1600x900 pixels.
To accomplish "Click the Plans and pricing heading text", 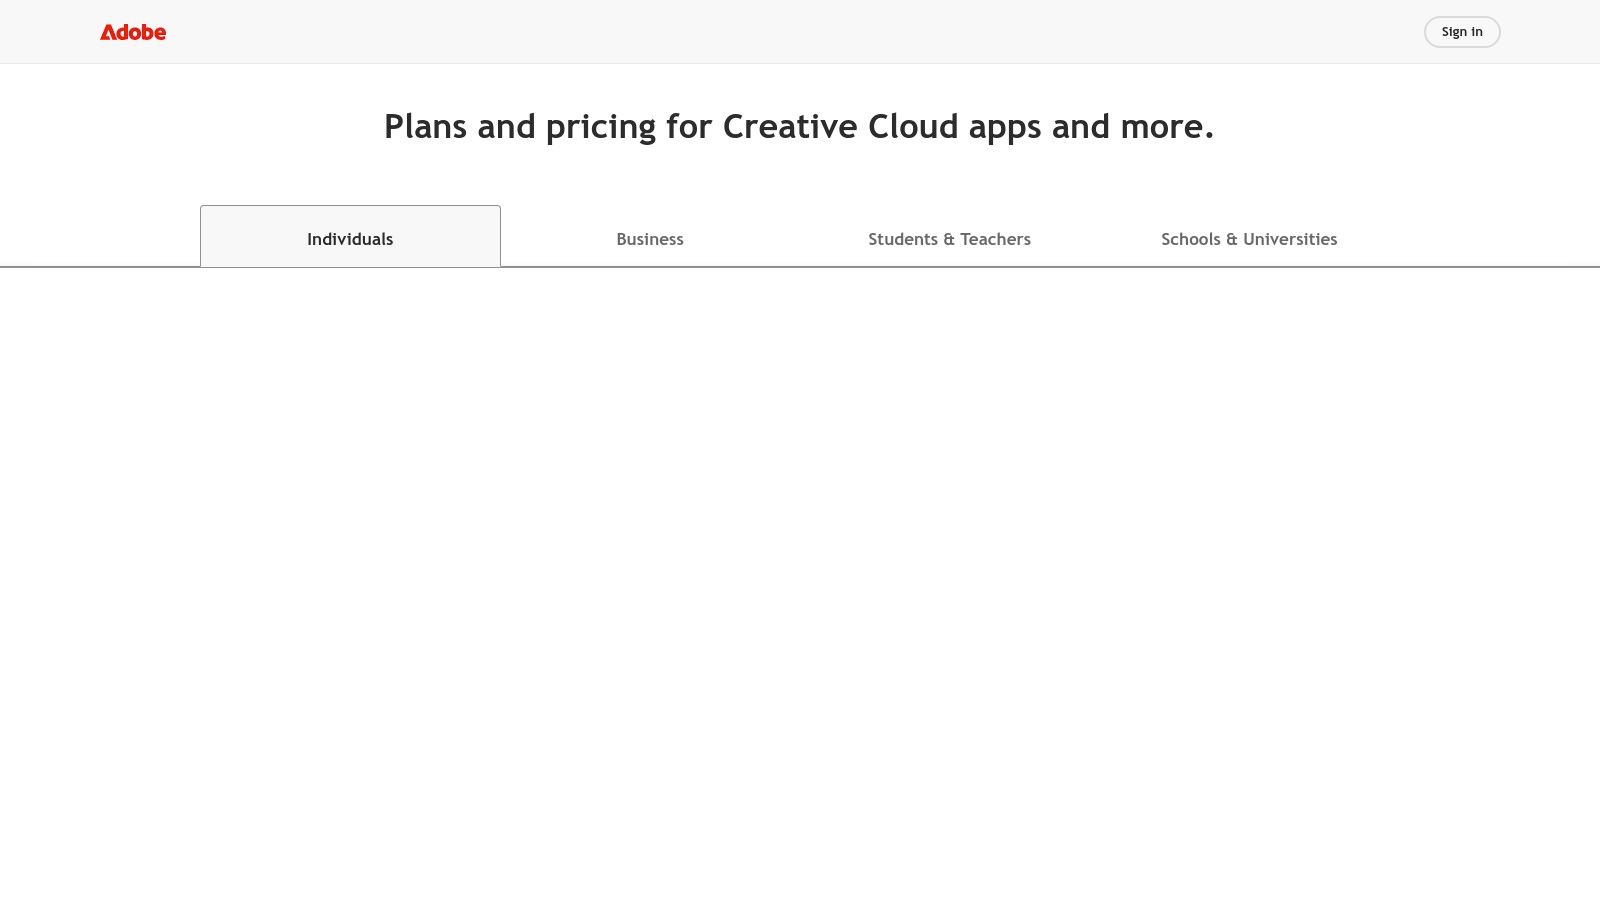I will [799, 127].
